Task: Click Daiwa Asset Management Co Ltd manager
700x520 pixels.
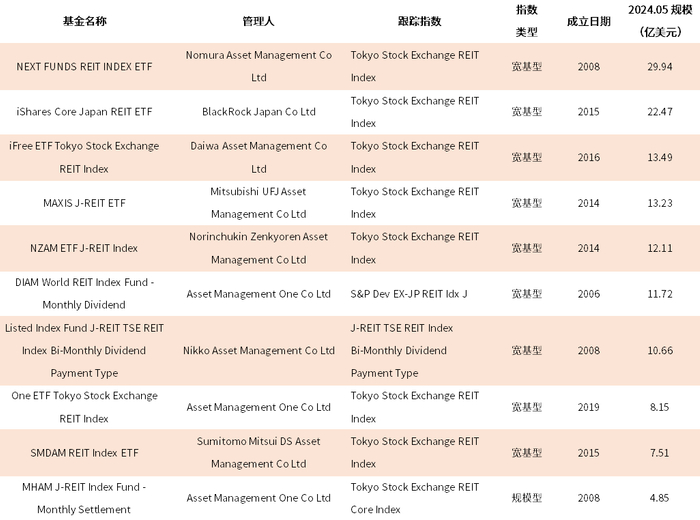Action: tap(258, 158)
